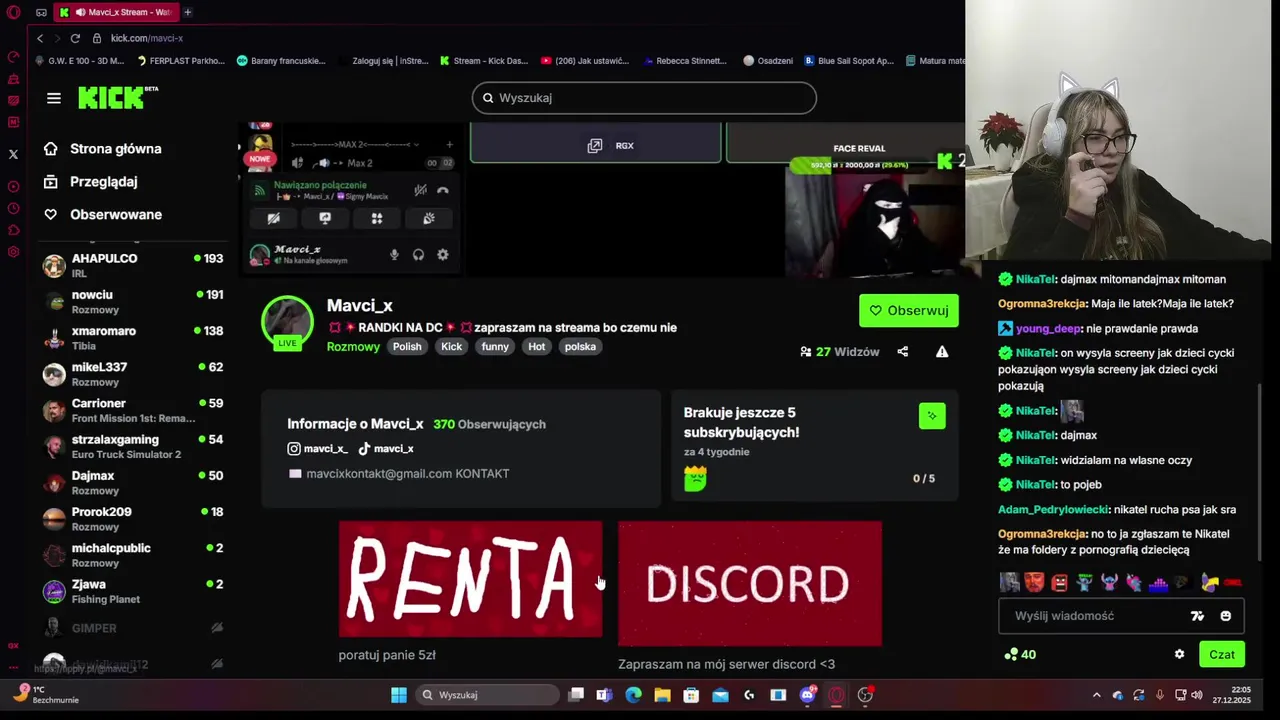
Task: Open AHAPULCO channel in sidebar
Action: pos(134,265)
